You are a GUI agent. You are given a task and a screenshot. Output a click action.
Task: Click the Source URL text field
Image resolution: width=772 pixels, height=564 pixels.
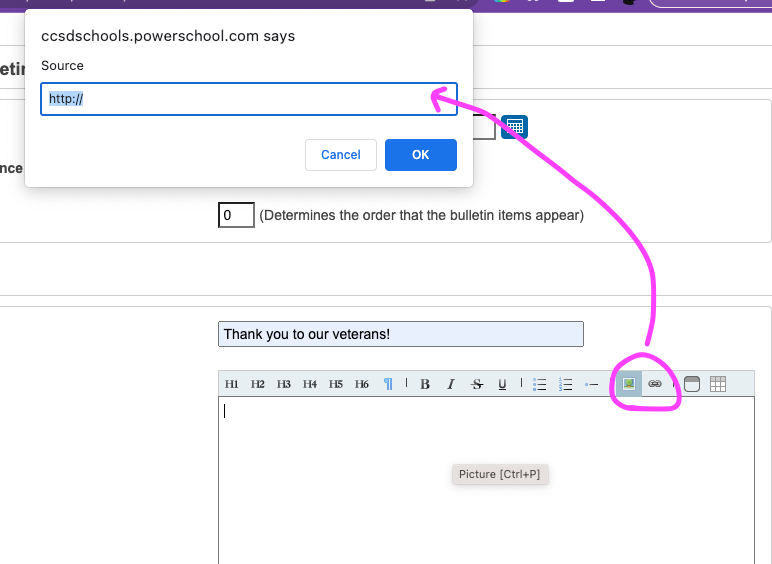pyautogui.click(x=249, y=99)
